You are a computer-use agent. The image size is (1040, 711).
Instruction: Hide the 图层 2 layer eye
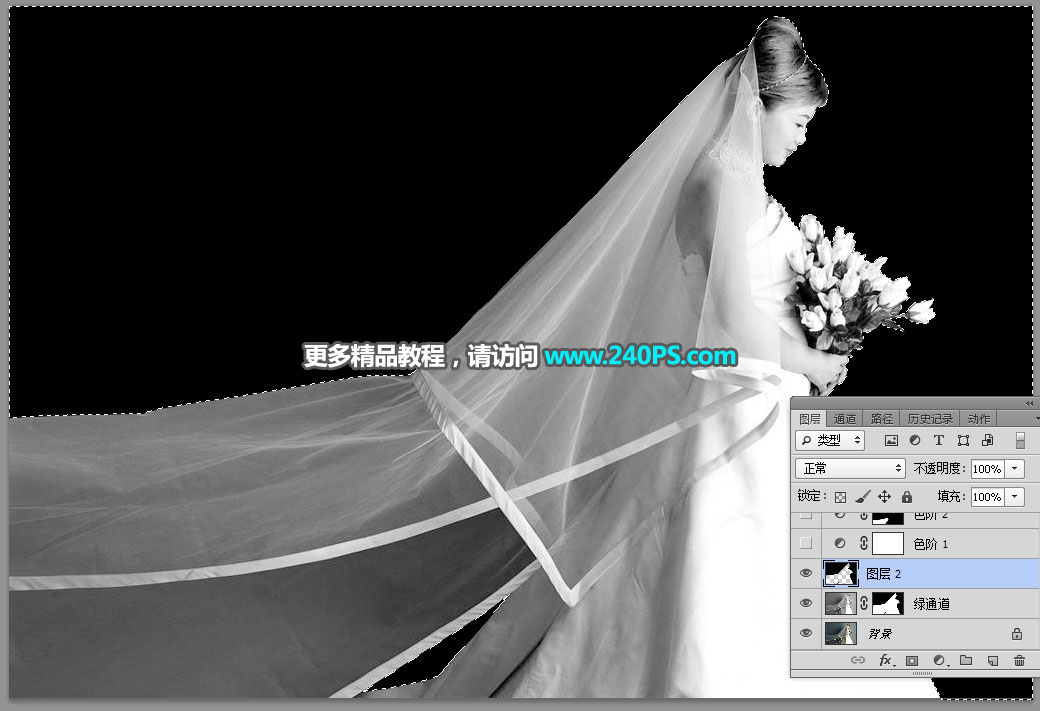(x=806, y=573)
